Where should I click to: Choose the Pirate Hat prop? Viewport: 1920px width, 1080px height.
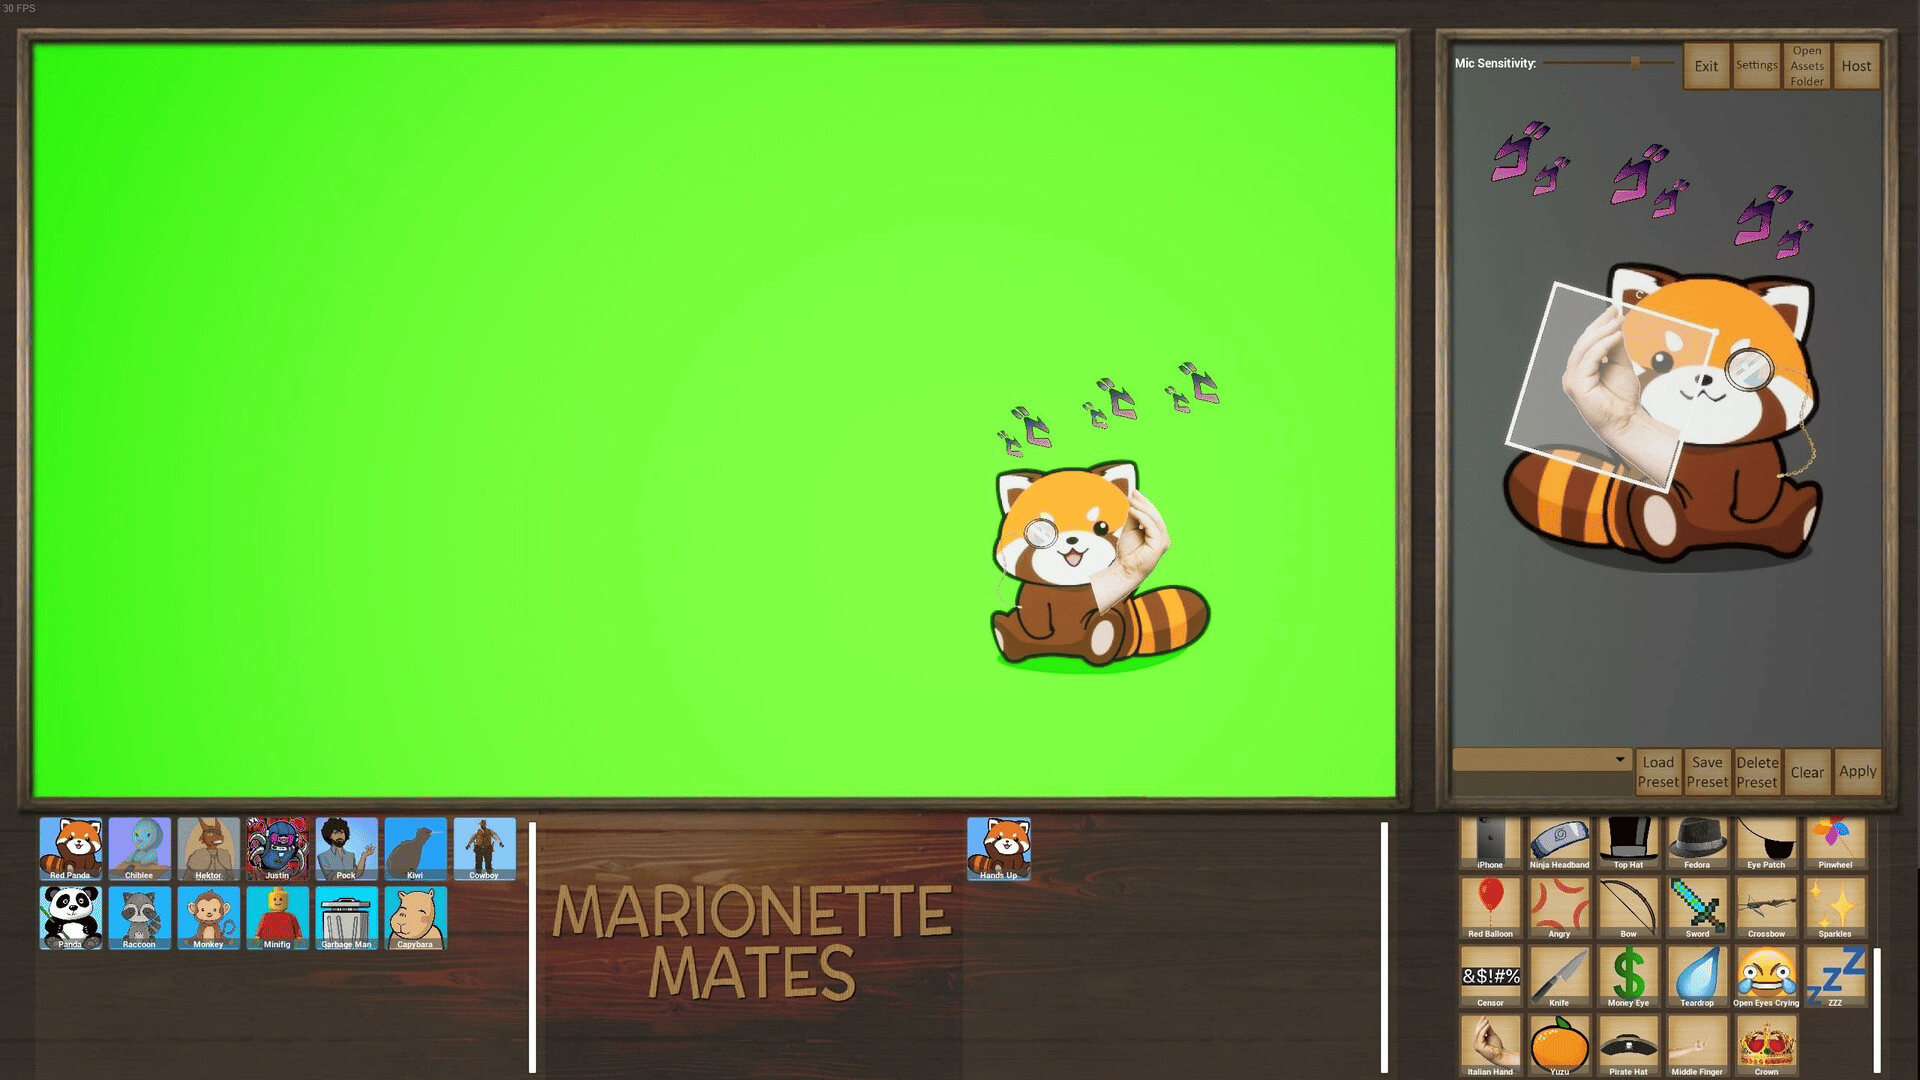pyautogui.click(x=1628, y=1045)
